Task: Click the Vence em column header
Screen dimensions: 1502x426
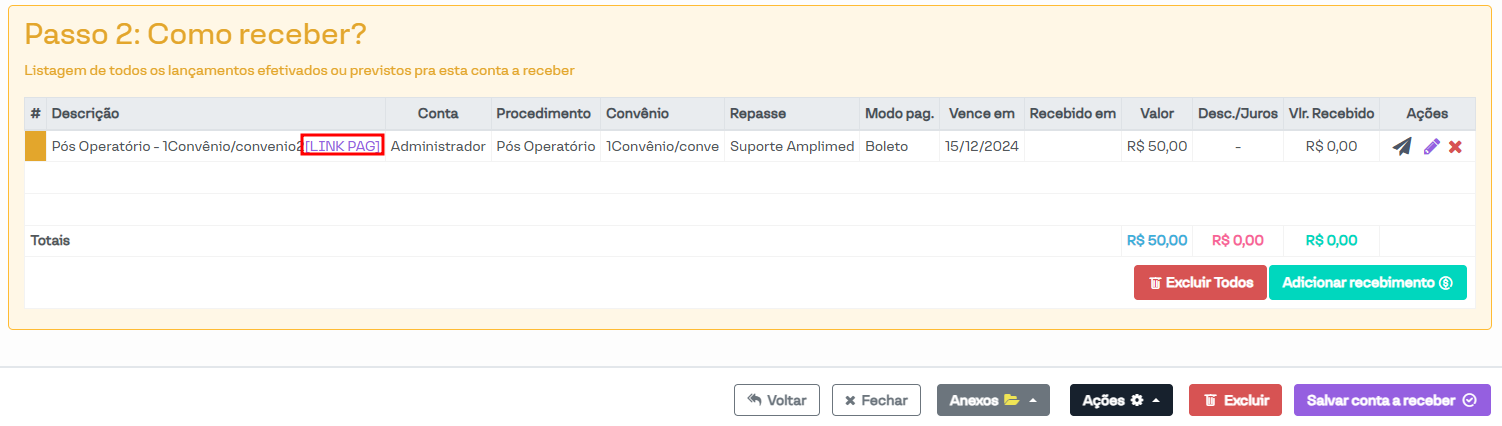Action: pos(981,114)
